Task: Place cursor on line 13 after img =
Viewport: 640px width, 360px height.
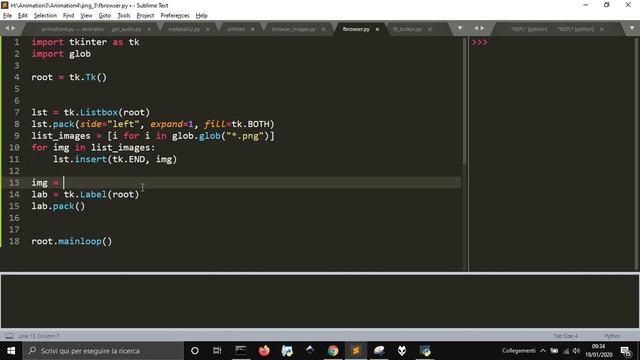Action: [64, 182]
